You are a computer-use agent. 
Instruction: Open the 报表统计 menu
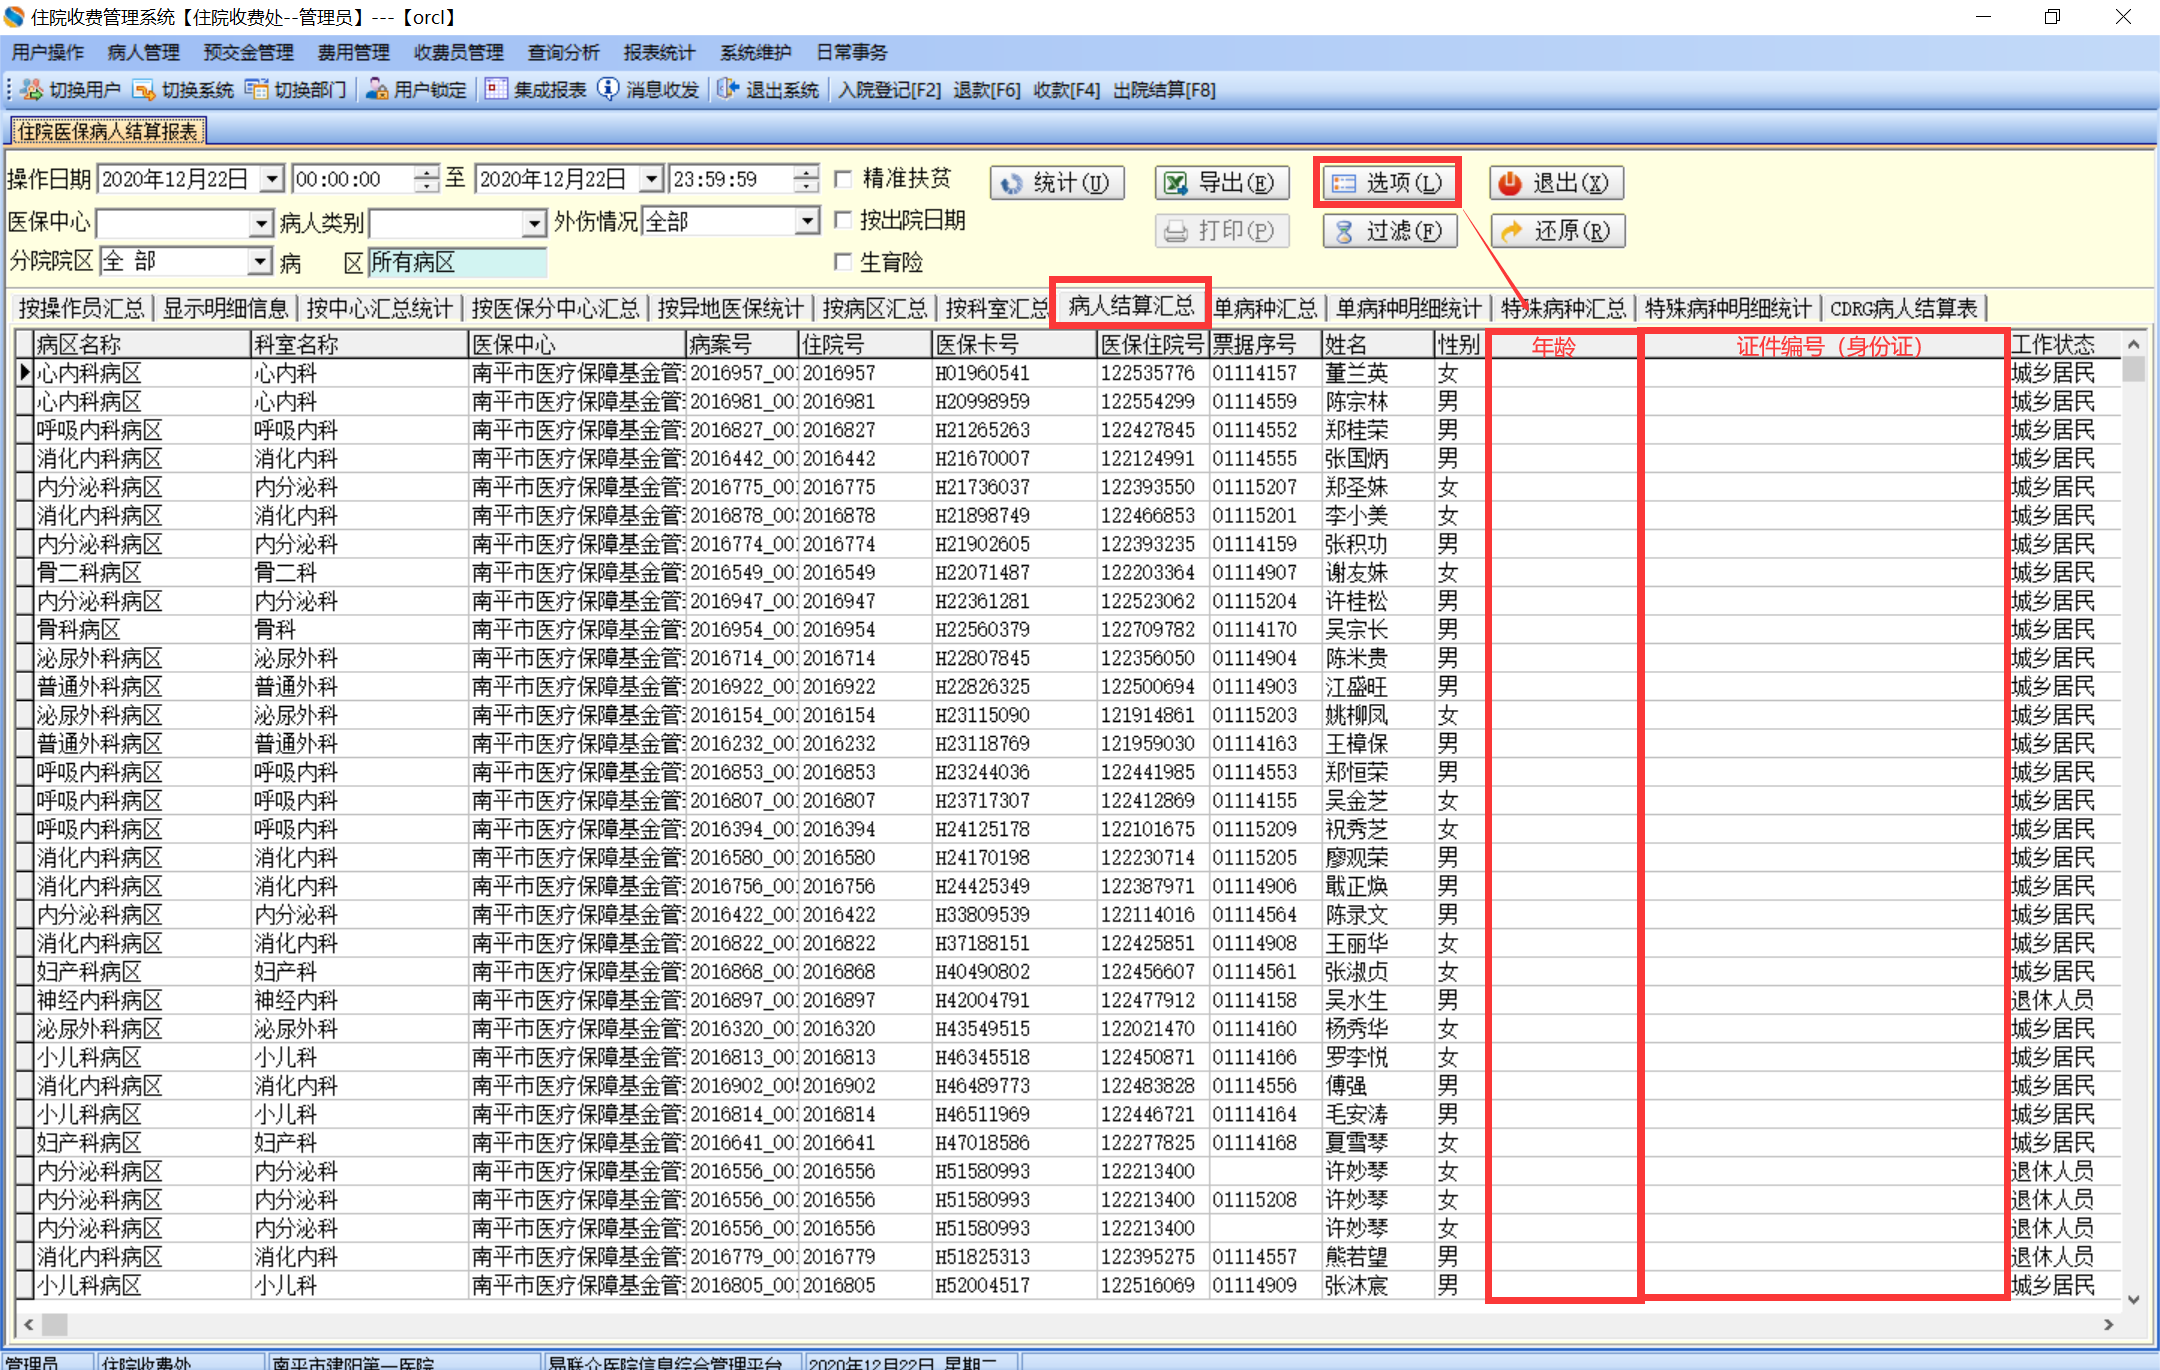[658, 52]
